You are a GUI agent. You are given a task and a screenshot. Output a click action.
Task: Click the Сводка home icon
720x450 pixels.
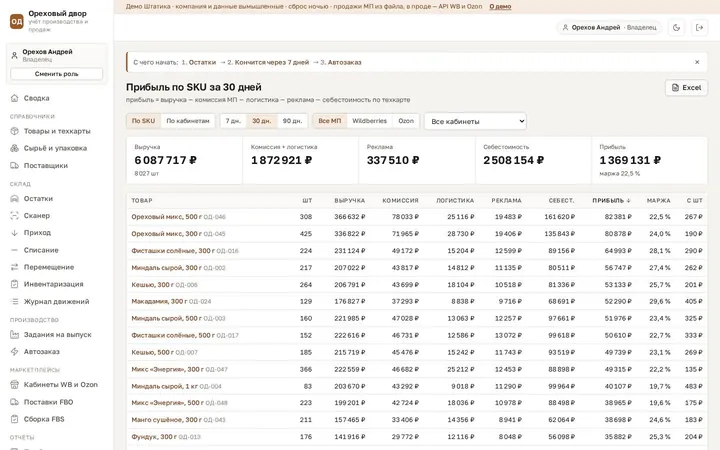click(x=14, y=98)
